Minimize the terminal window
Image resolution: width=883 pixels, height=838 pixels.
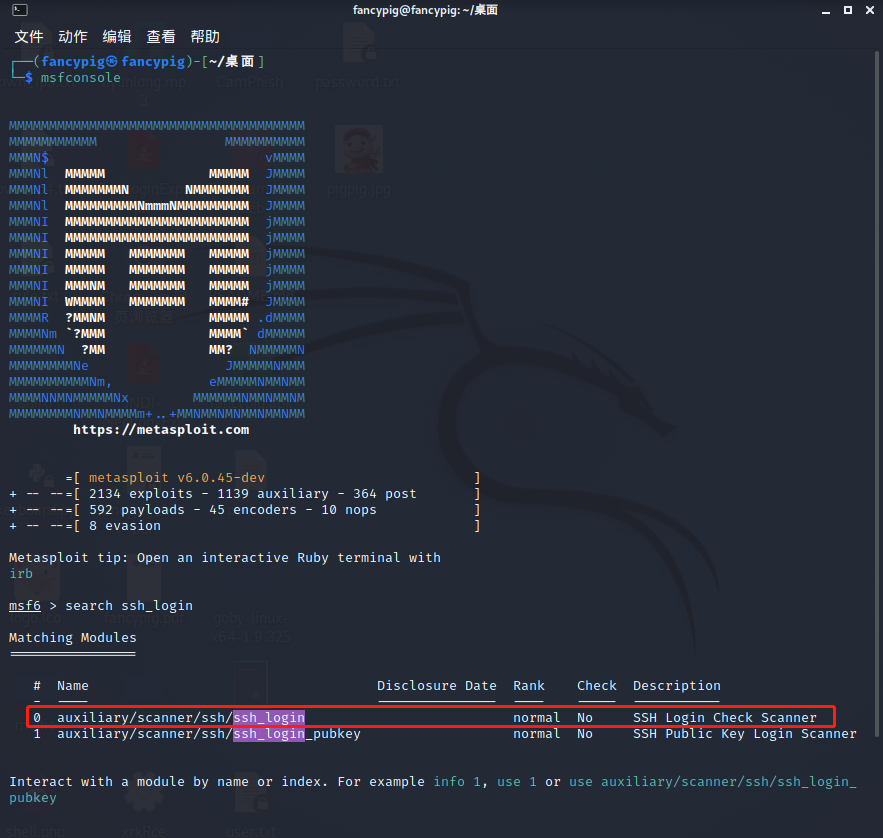826,11
